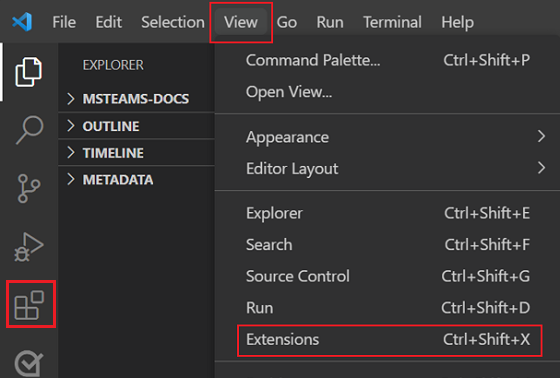Click the EXPLORER panel title
The image size is (560, 378).
113,65
